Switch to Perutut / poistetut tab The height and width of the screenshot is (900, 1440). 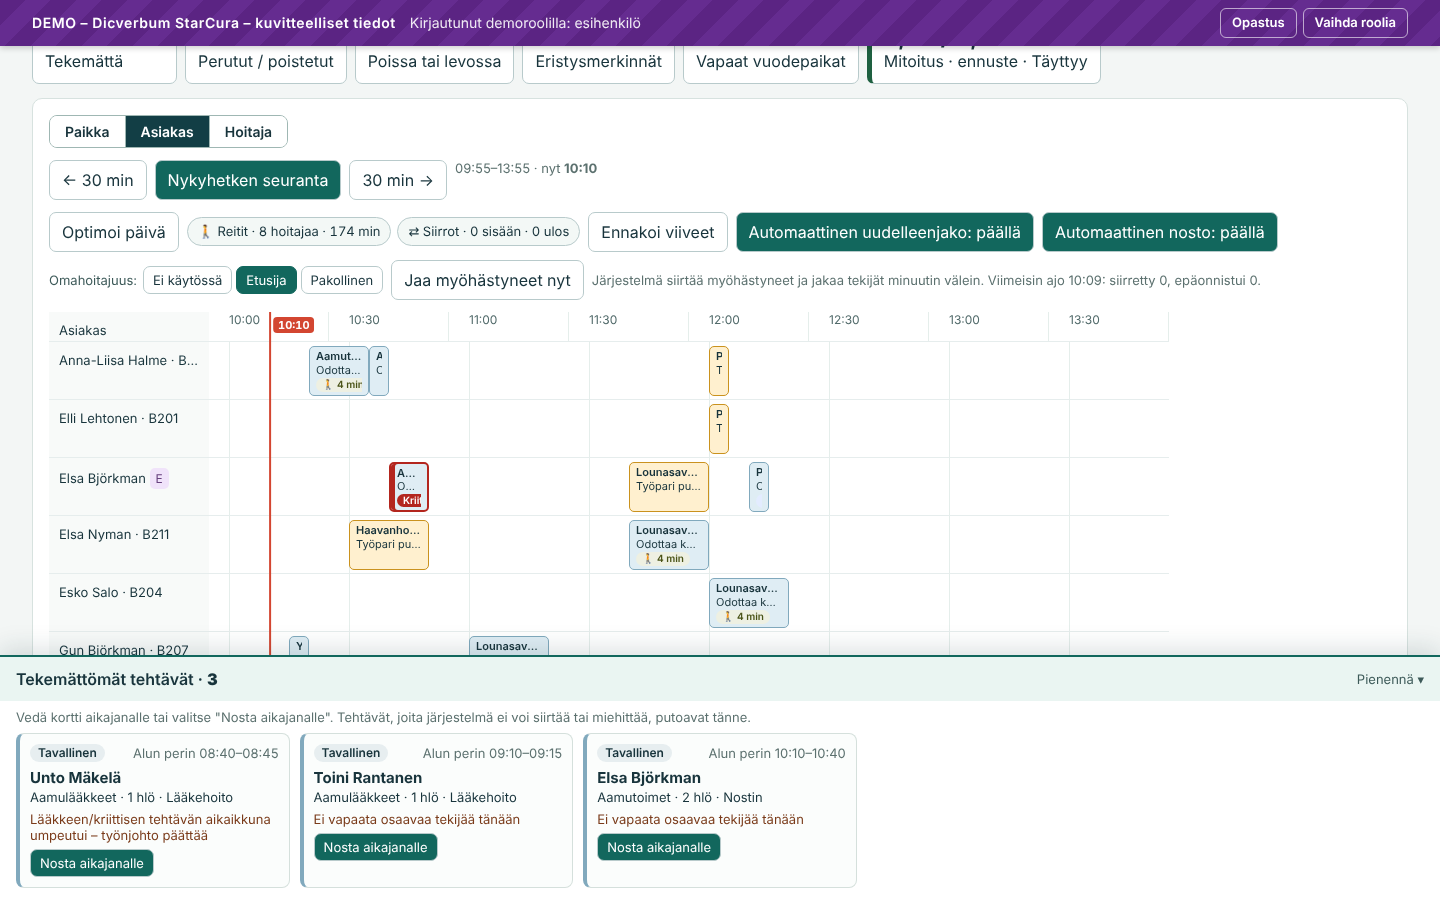click(x=266, y=62)
